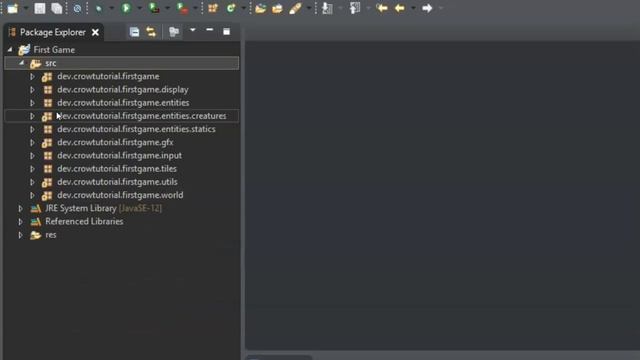The width and height of the screenshot is (640, 360).
Task: Expand the firstgame.input package arrow
Action: [32, 156]
